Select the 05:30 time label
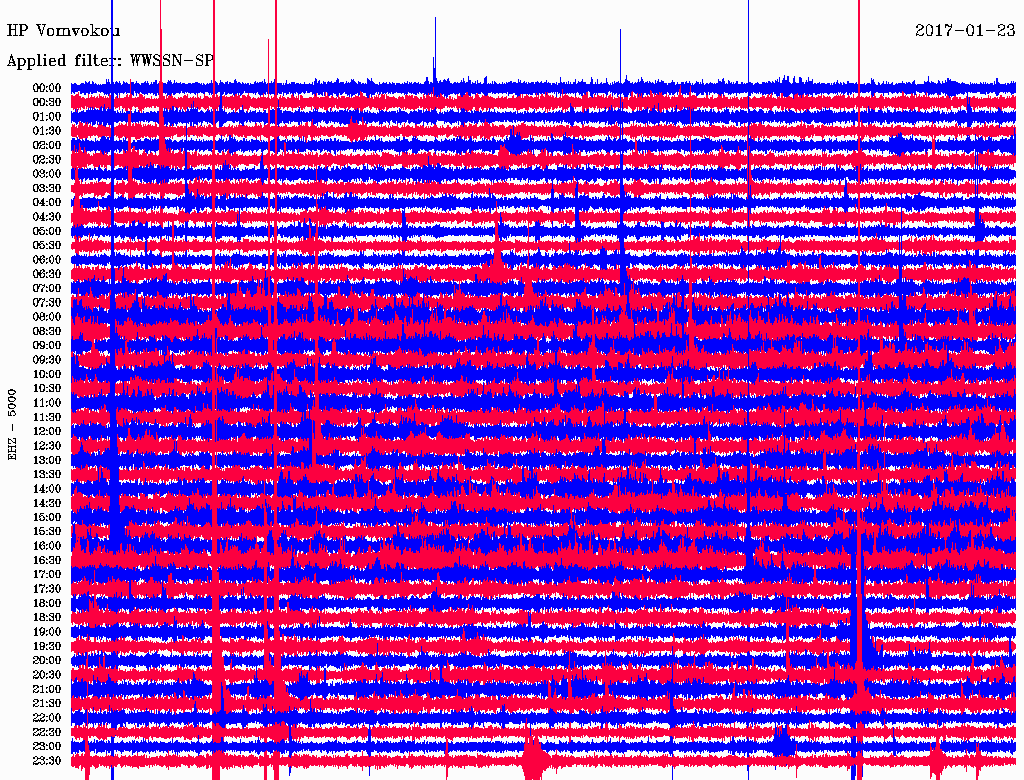This screenshot has width=1024, height=780. click(x=47, y=246)
